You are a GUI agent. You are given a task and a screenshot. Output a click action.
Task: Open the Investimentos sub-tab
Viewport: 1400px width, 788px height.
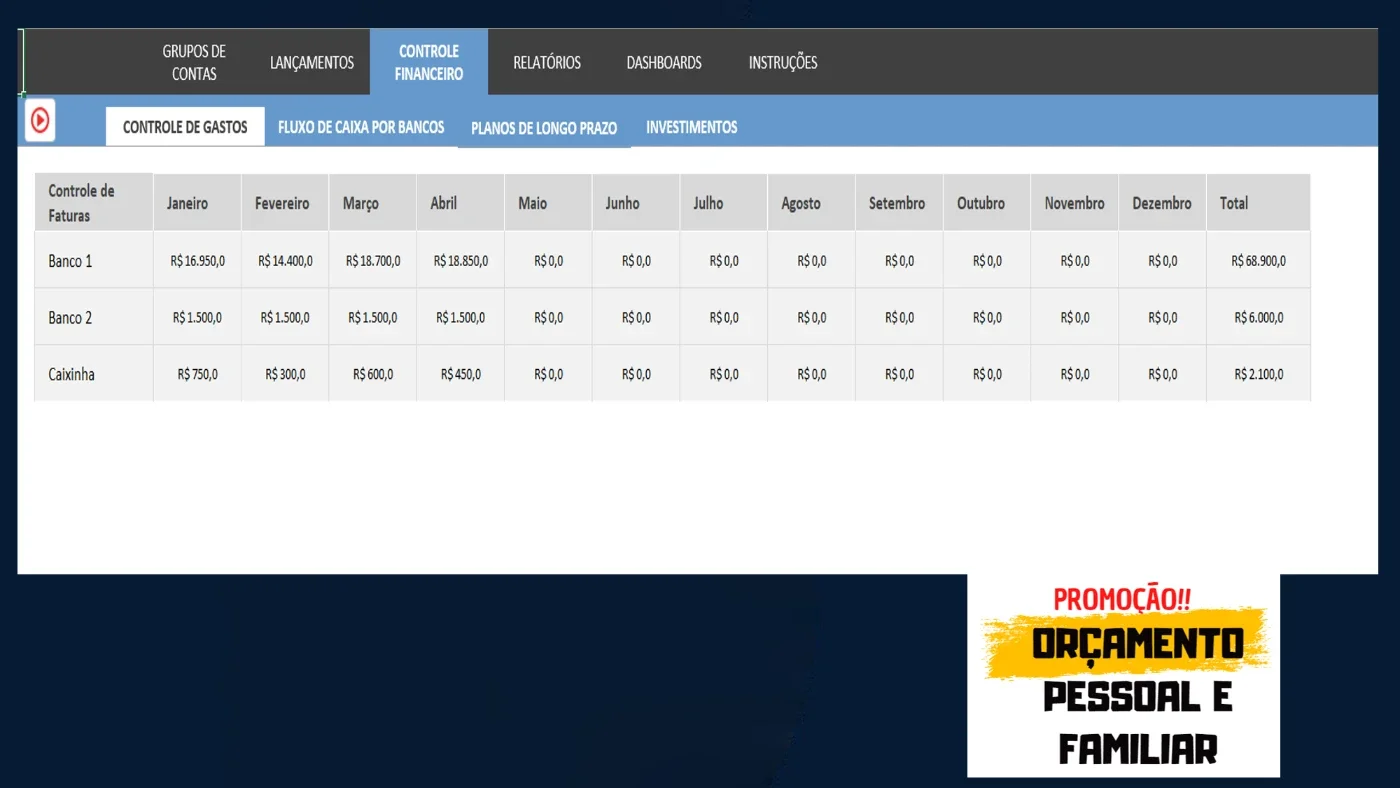point(692,127)
